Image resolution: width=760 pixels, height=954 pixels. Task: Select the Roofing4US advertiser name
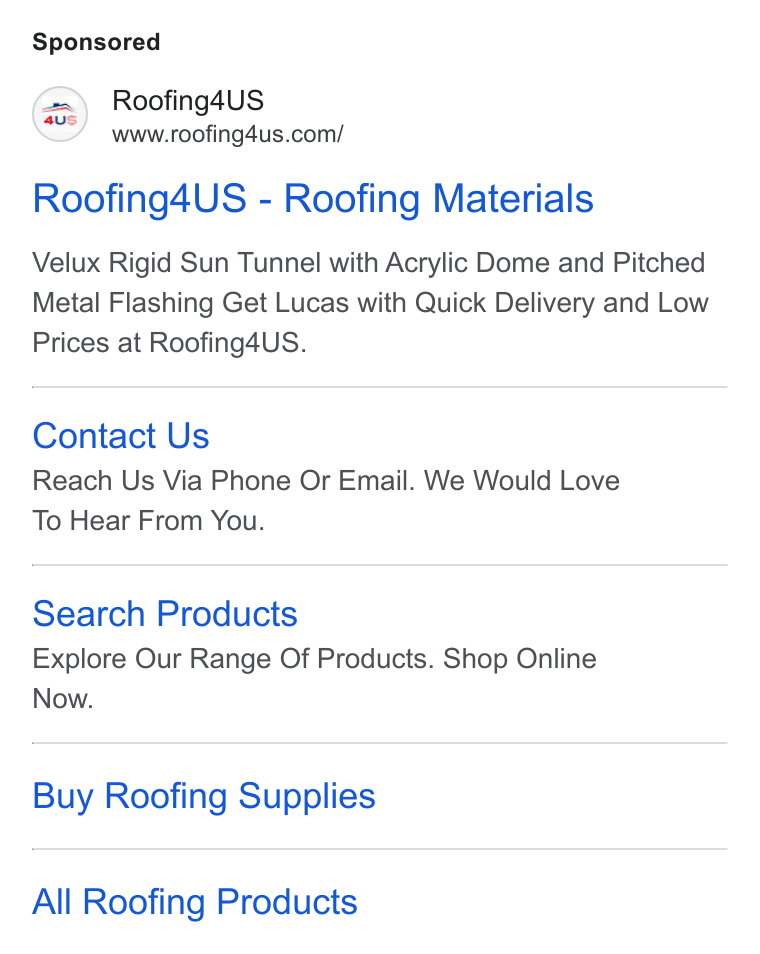tap(188, 100)
